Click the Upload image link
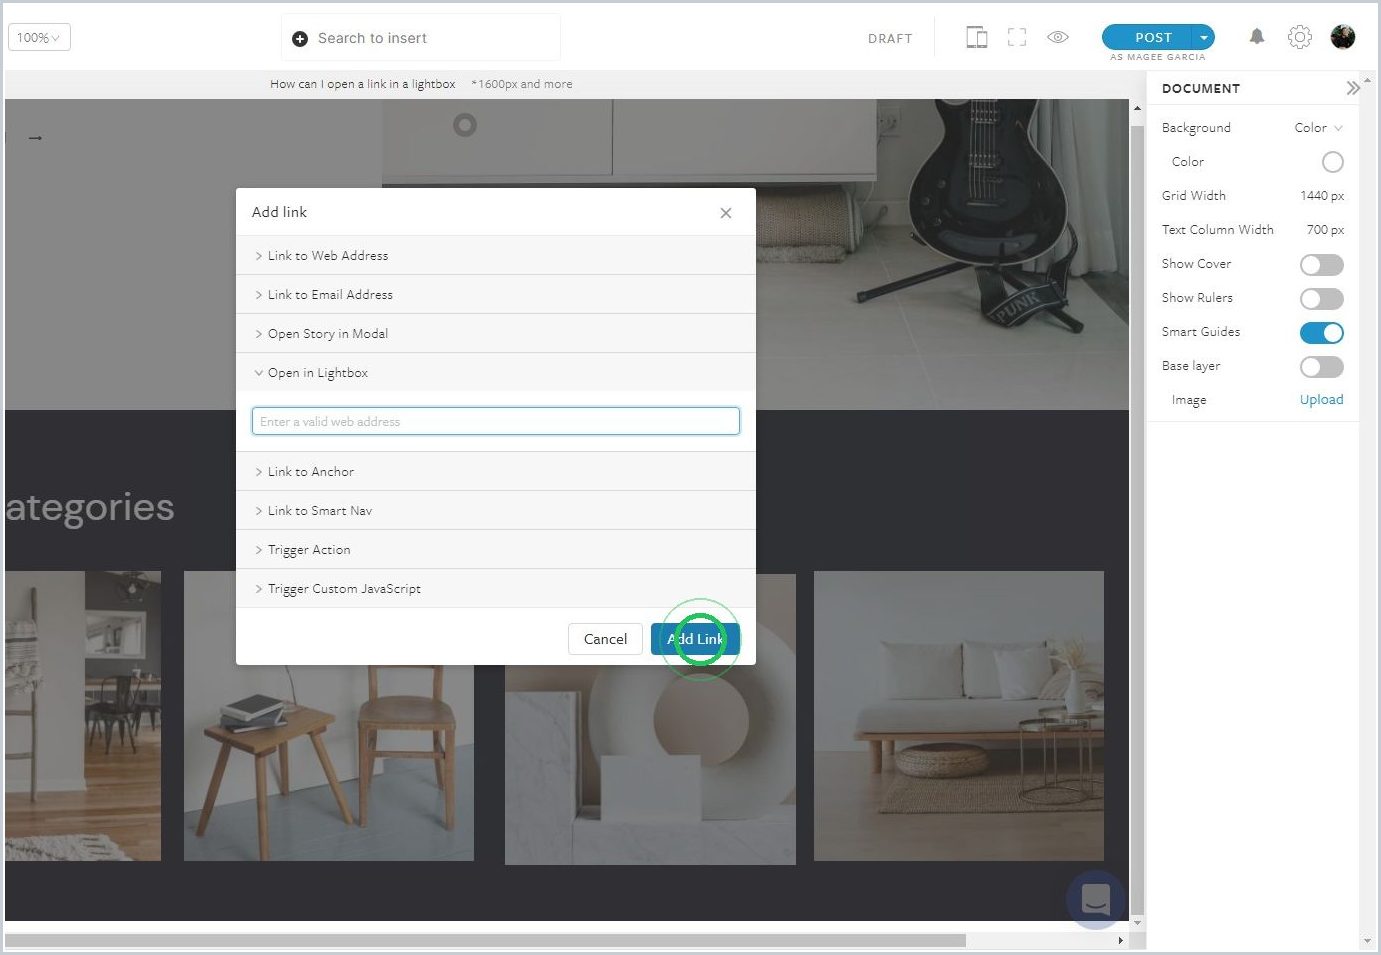The height and width of the screenshot is (955, 1381). 1321,400
